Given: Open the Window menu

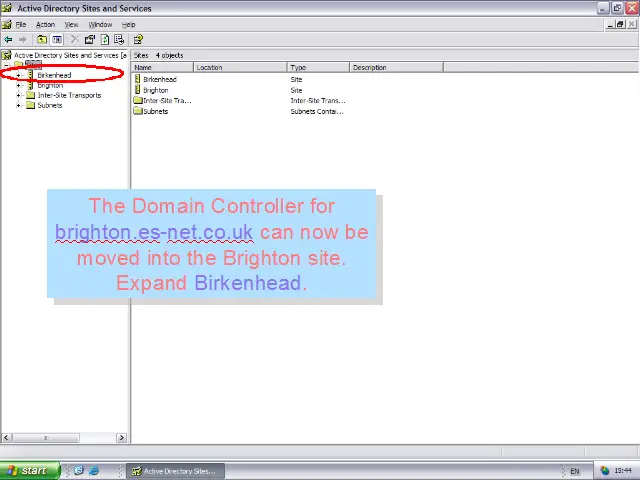Looking at the screenshot, I should point(100,24).
